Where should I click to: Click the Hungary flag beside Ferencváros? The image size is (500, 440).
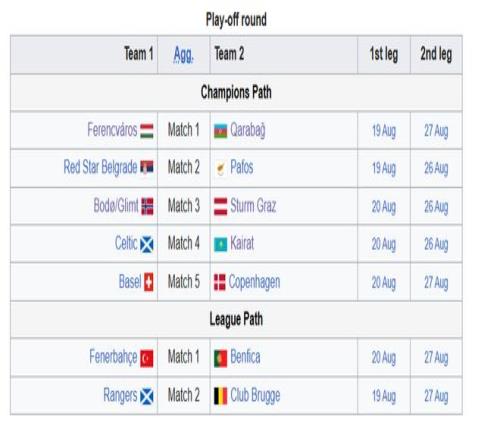pos(147,131)
